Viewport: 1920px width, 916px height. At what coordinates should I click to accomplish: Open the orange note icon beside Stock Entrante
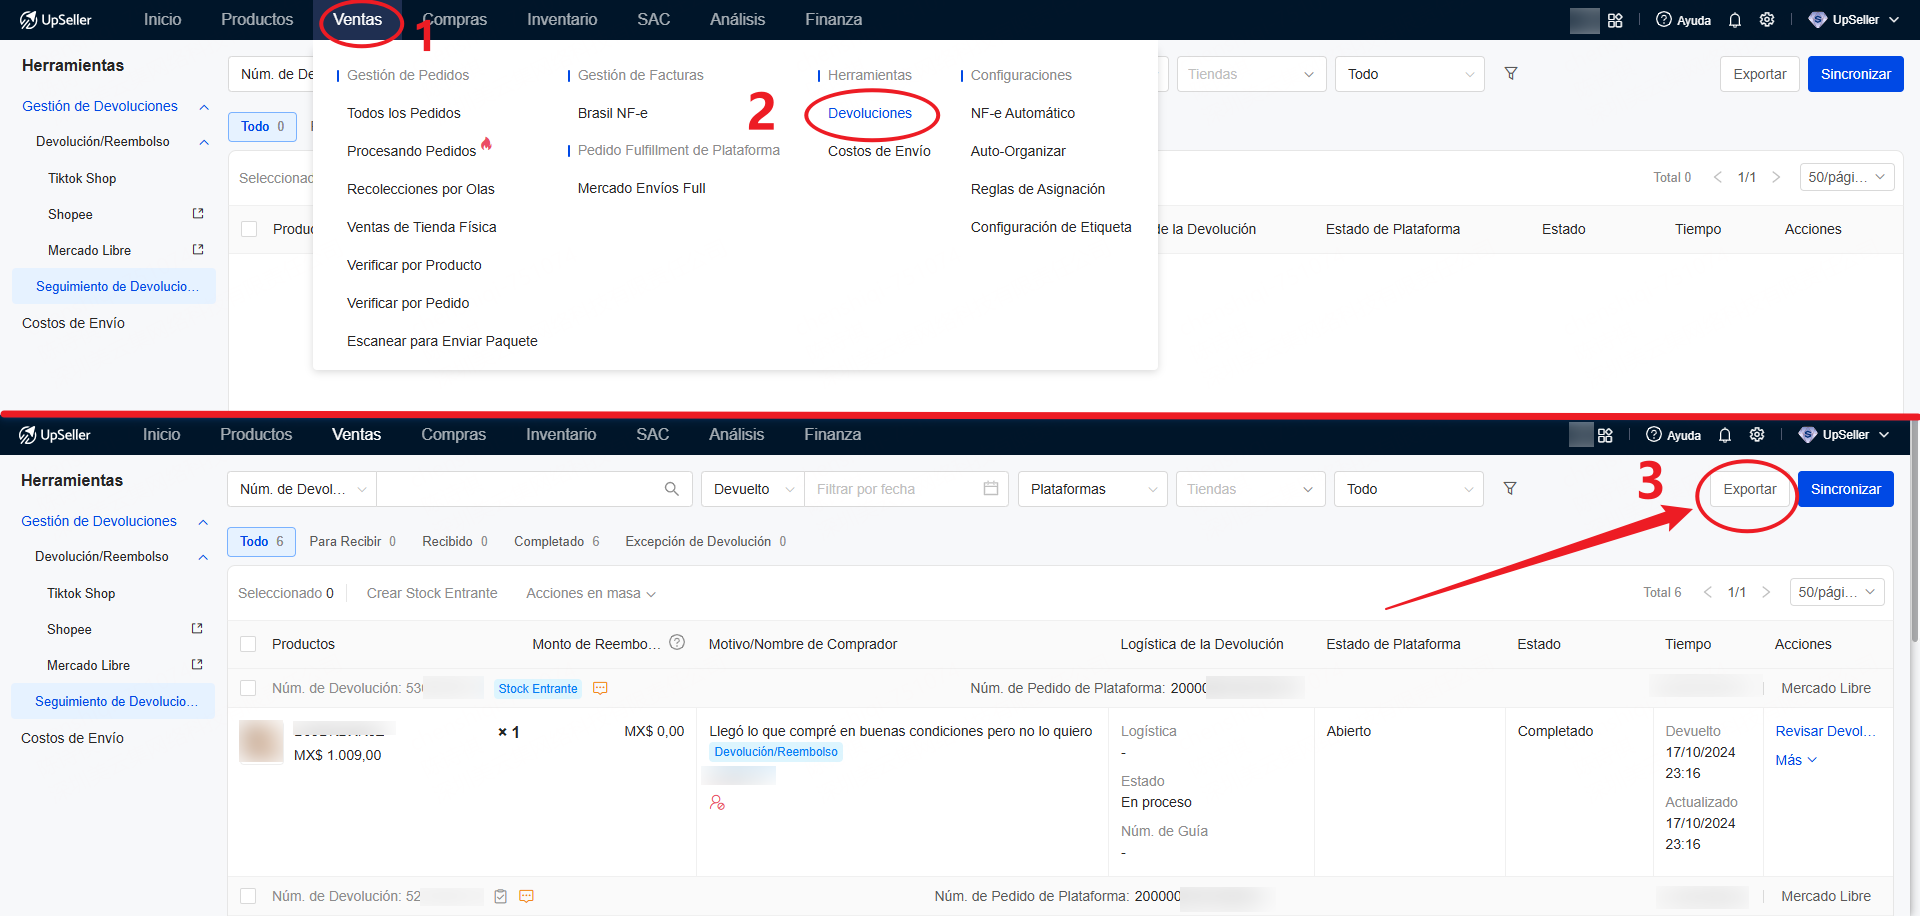(600, 688)
